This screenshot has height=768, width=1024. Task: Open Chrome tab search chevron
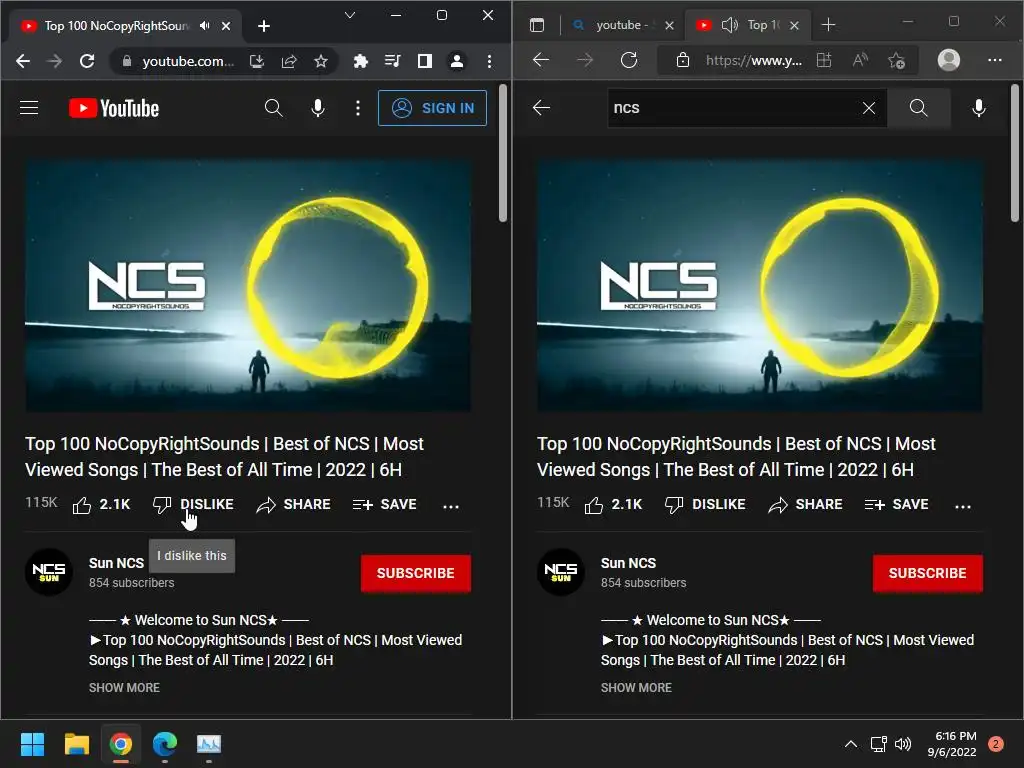350,15
